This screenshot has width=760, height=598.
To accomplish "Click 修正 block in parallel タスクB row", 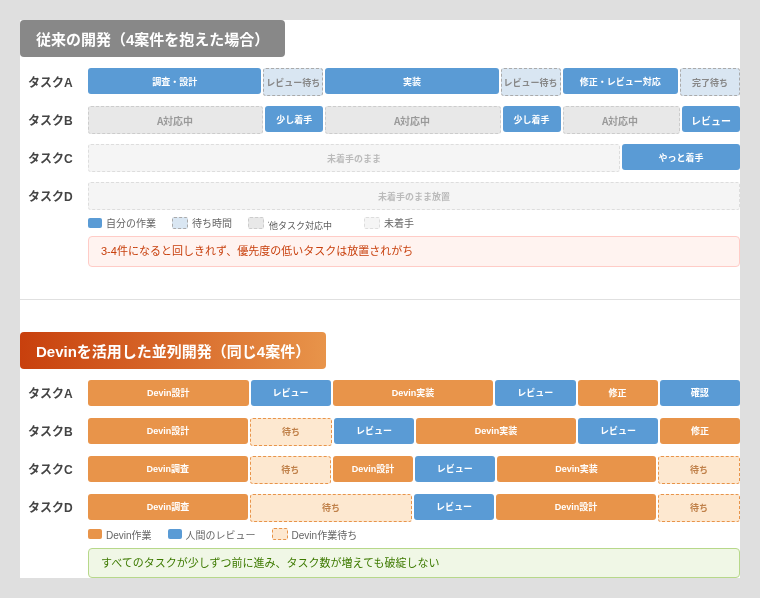I will [x=700, y=431].
